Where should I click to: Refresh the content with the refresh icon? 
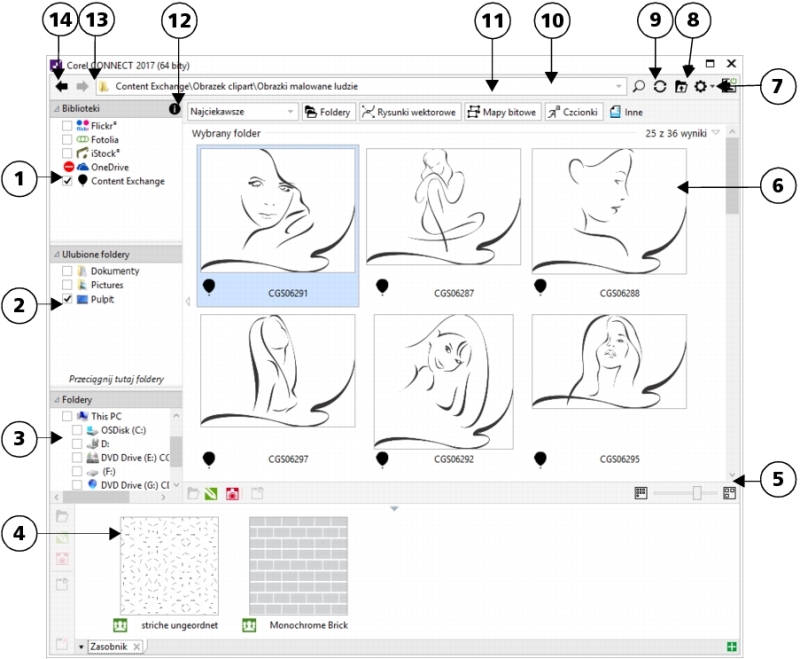point(660,87)
